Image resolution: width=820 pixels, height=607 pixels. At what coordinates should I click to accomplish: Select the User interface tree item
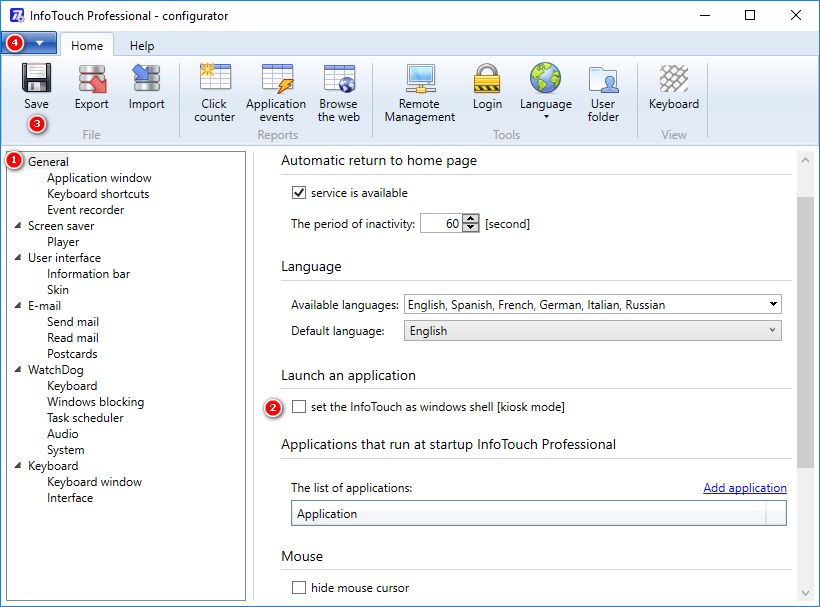tap(64, 258)
